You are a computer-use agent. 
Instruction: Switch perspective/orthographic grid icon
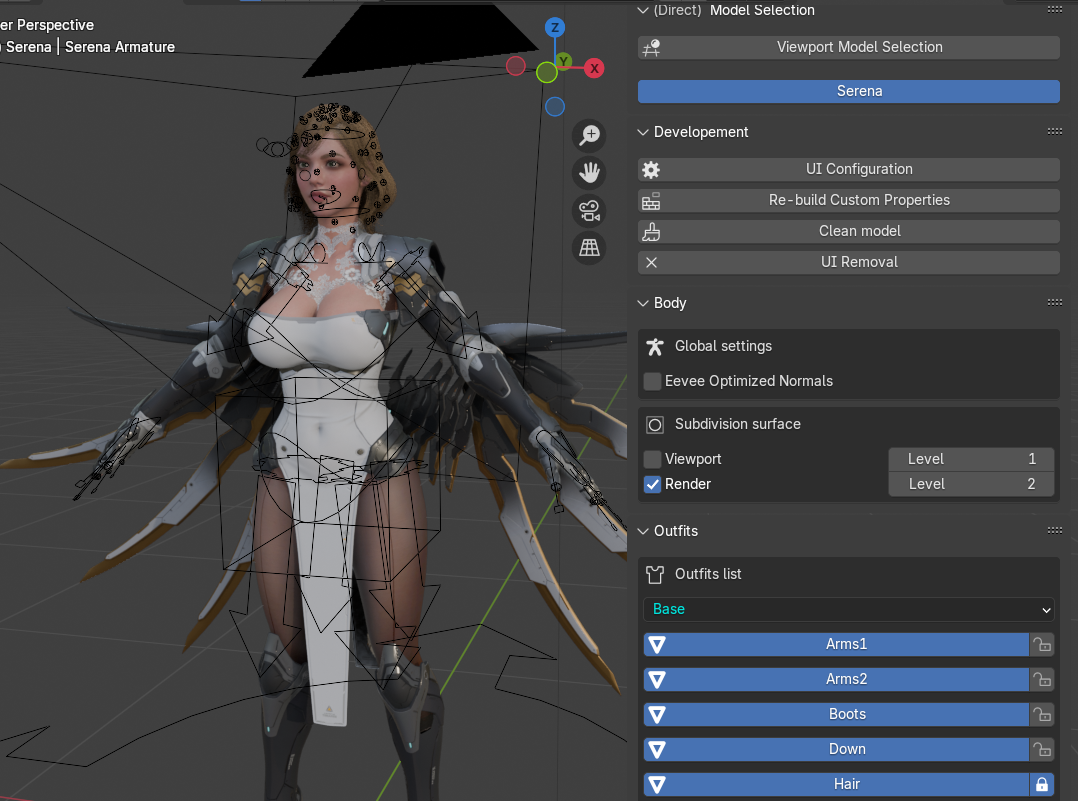click(589, 248)
